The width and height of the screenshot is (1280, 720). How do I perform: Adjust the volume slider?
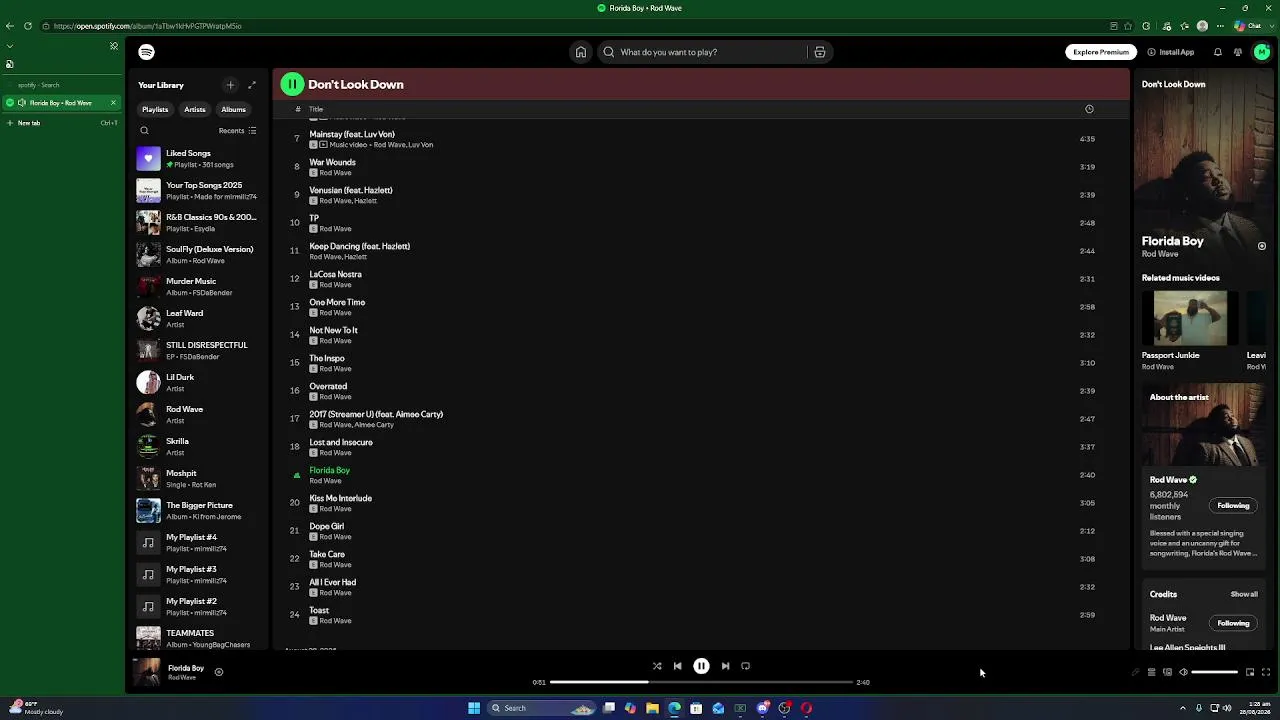pyautogui.click(x=1215, y=672)
